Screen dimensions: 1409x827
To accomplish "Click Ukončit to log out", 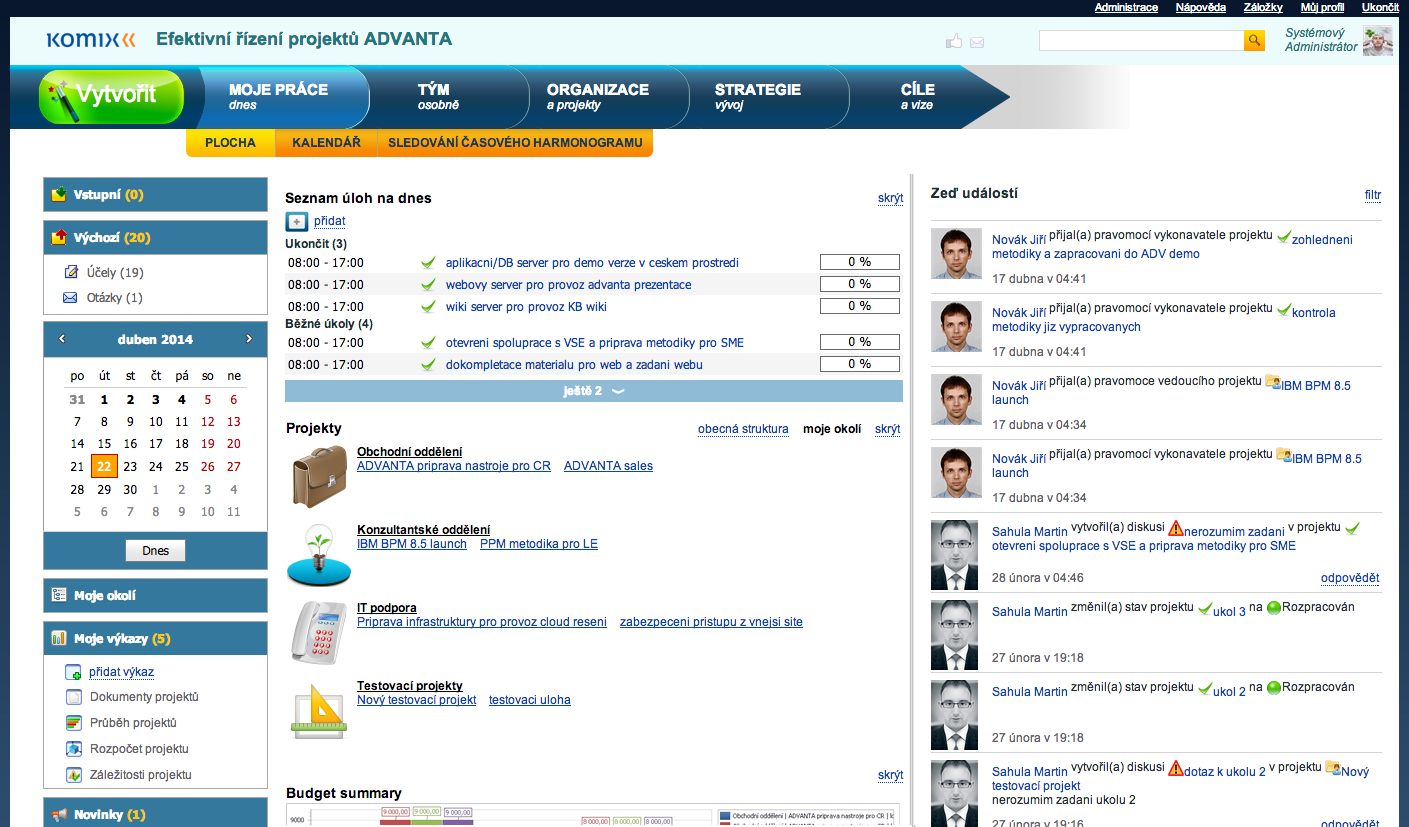I will click(x=1380, y=7).
